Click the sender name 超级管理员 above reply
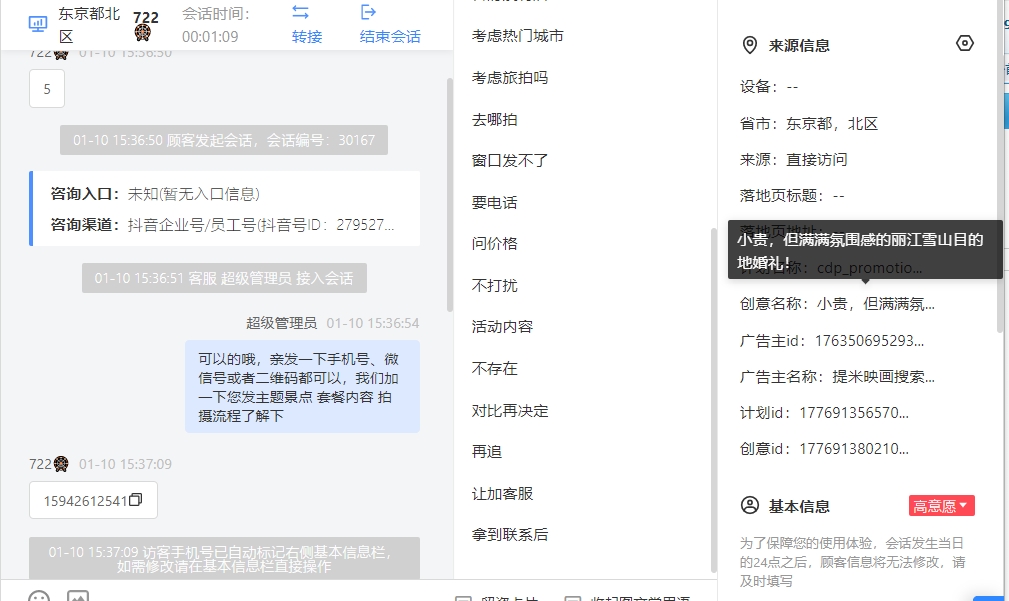The image size is (1009, 601). pyautogui.click(x=281, y=323)
